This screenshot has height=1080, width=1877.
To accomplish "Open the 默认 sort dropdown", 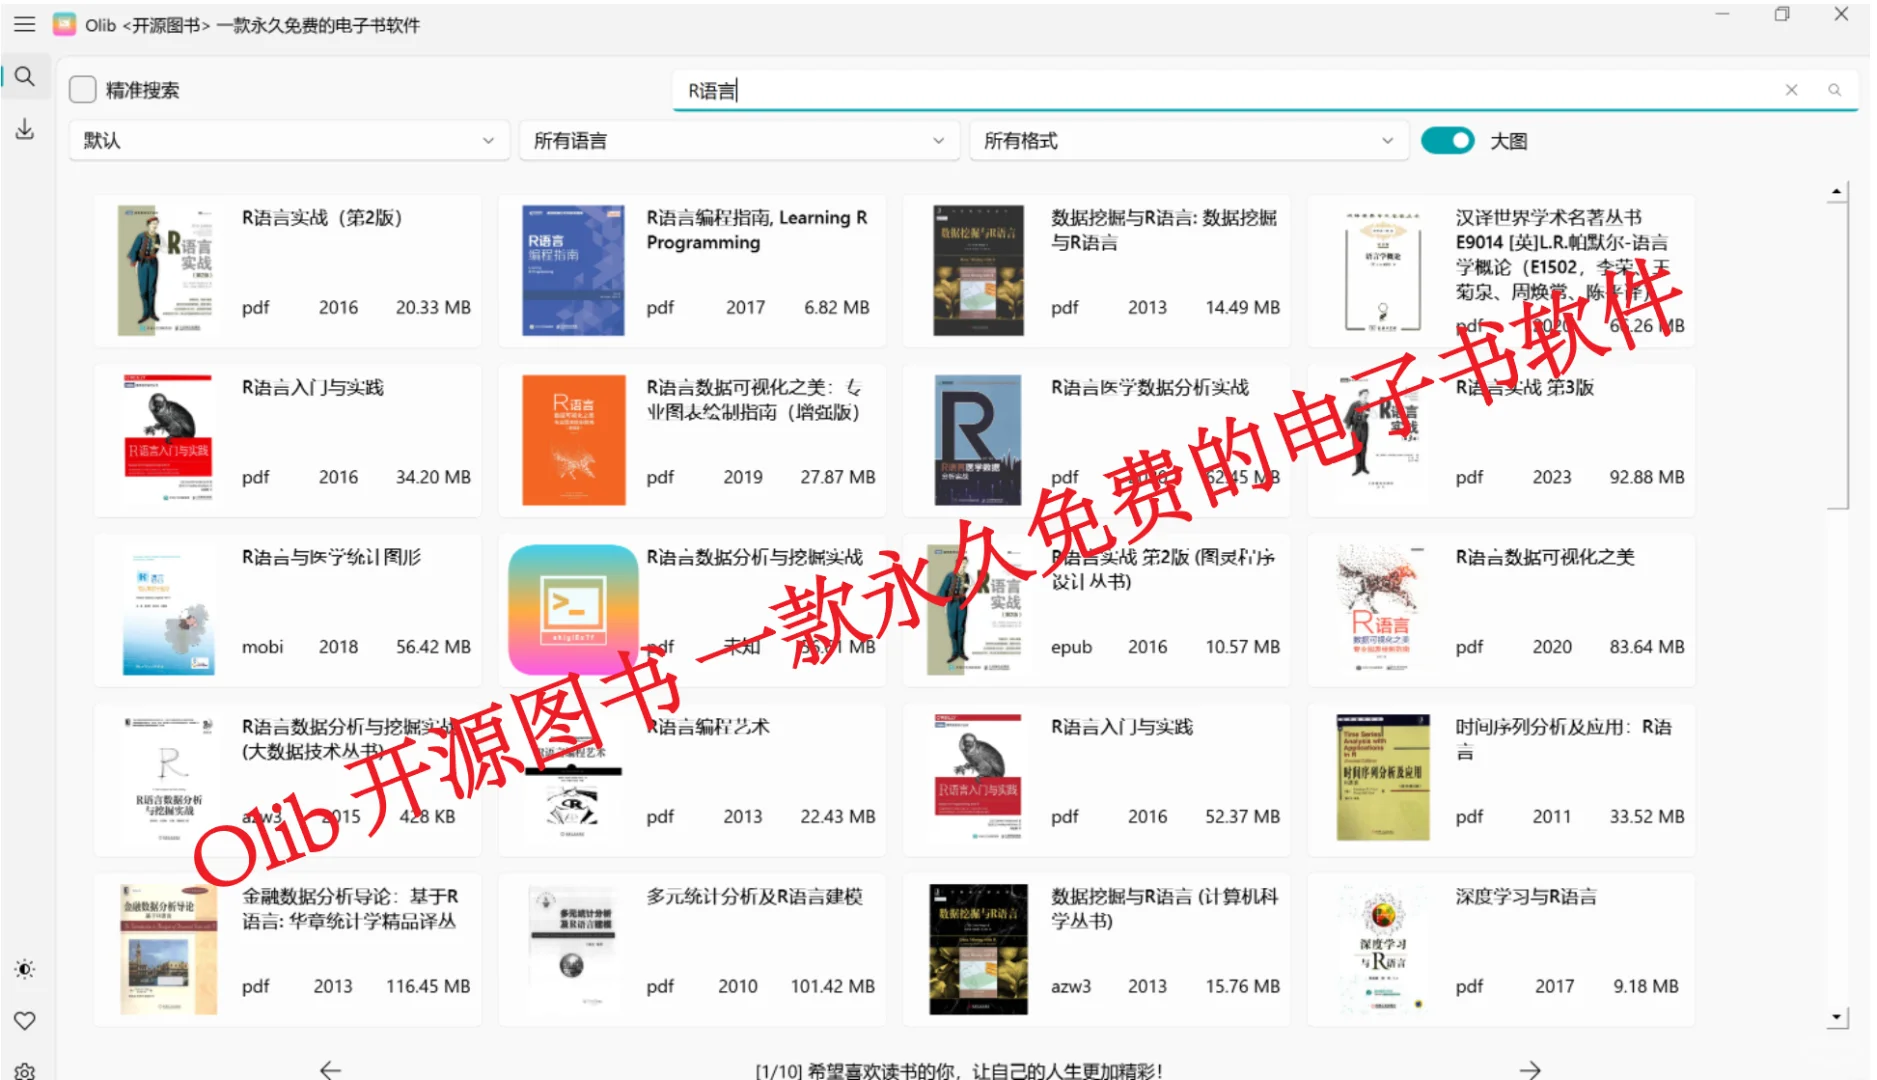I will (289, 141).
